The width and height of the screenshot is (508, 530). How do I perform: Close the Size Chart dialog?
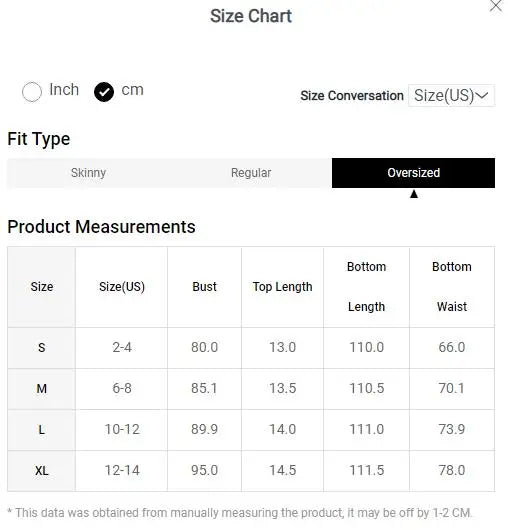(x=496, y=5)
